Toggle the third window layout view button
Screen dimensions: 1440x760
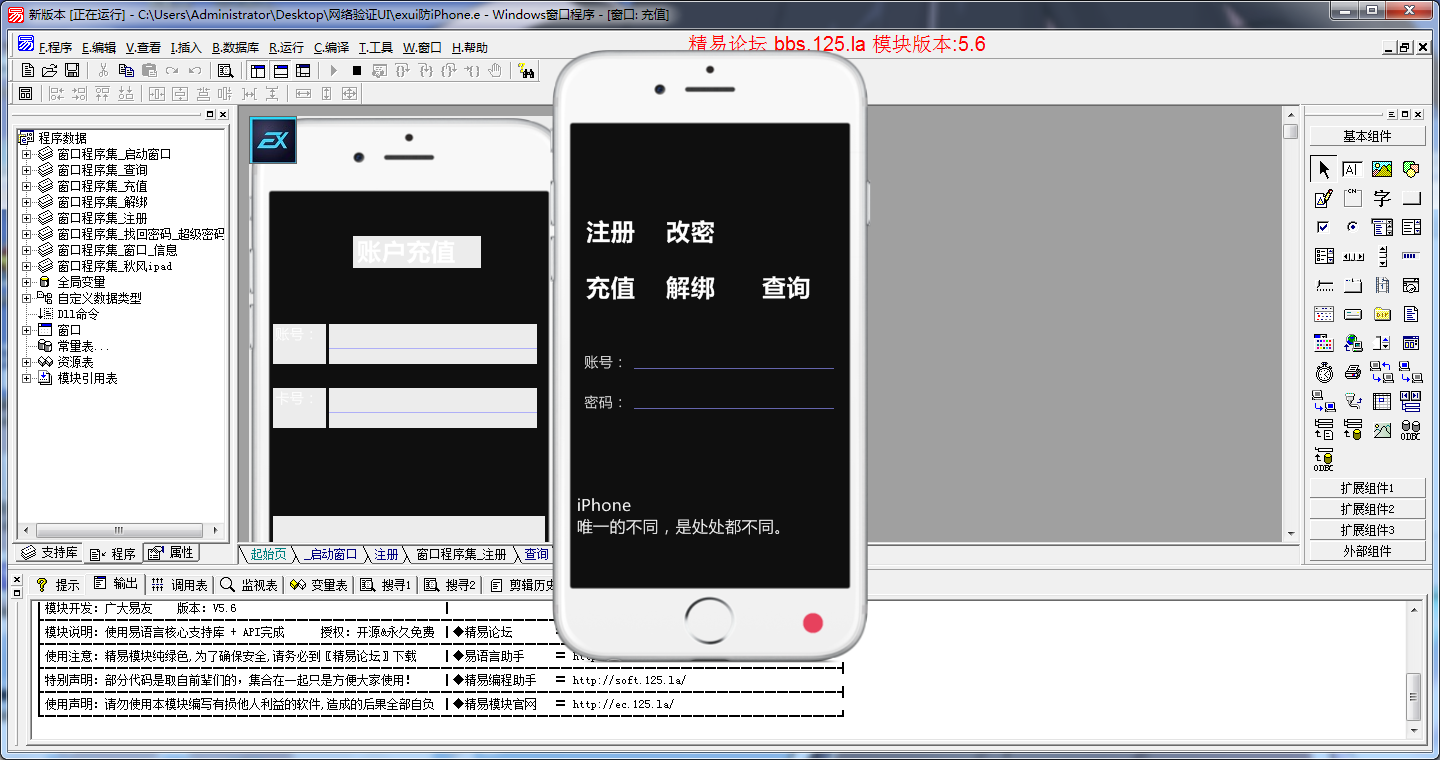[x=302, y=70]
